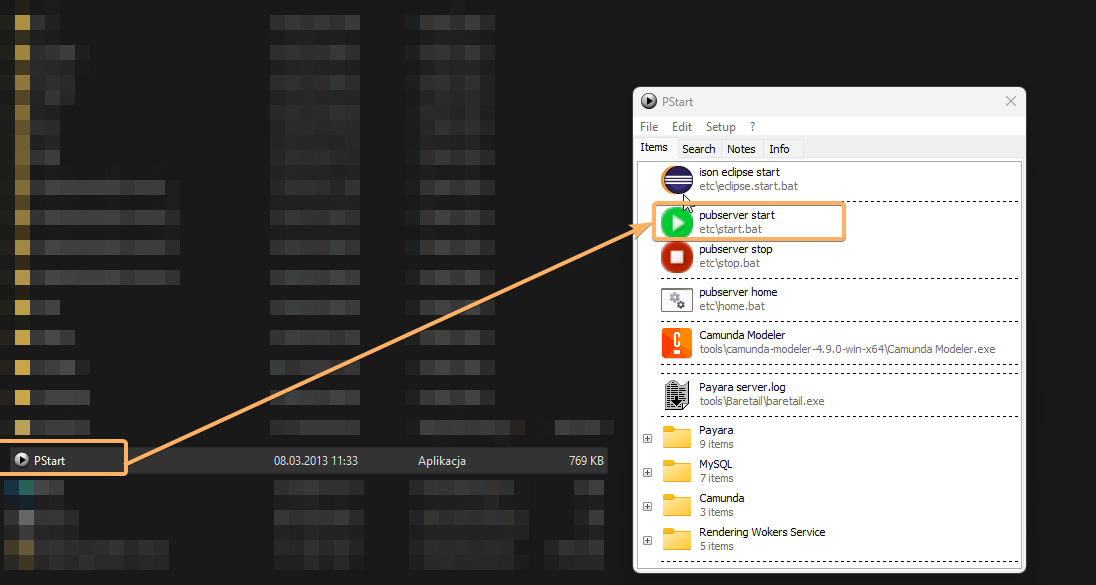1096x585 pixels.
Task: Launch Camunda Modeler orange icon
Action: [x=677, y=343]
